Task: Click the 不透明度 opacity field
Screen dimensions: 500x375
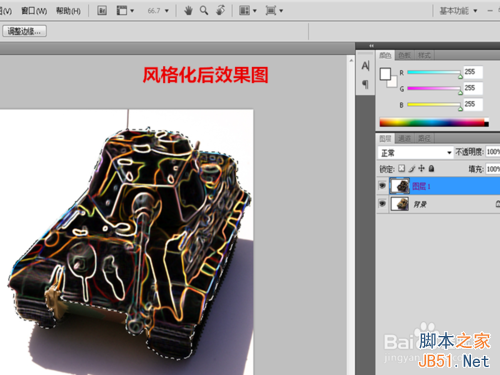Action: [493, 152]
